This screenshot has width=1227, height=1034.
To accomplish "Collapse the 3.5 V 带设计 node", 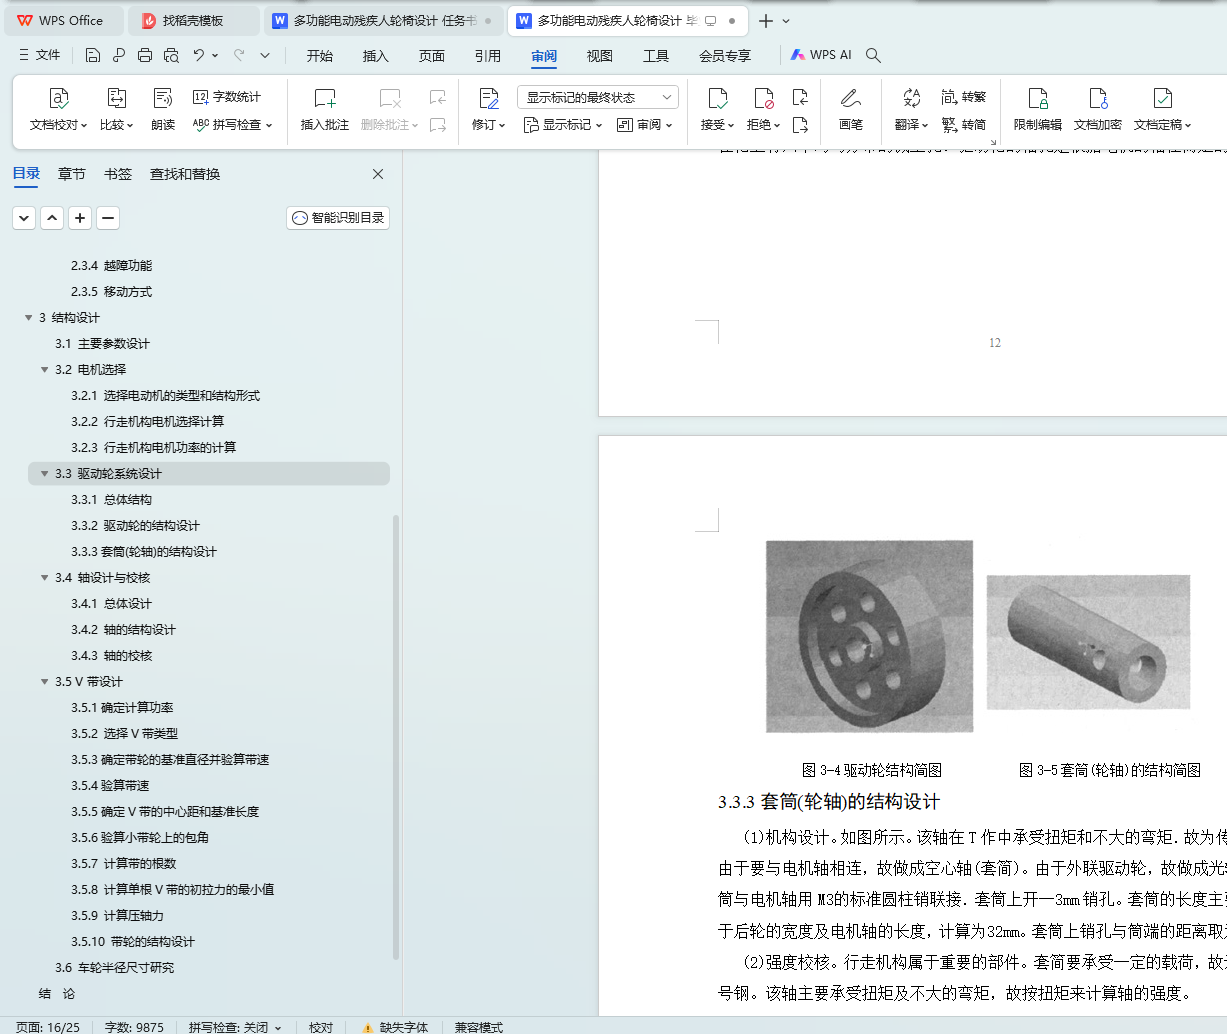I will (44, 682).
